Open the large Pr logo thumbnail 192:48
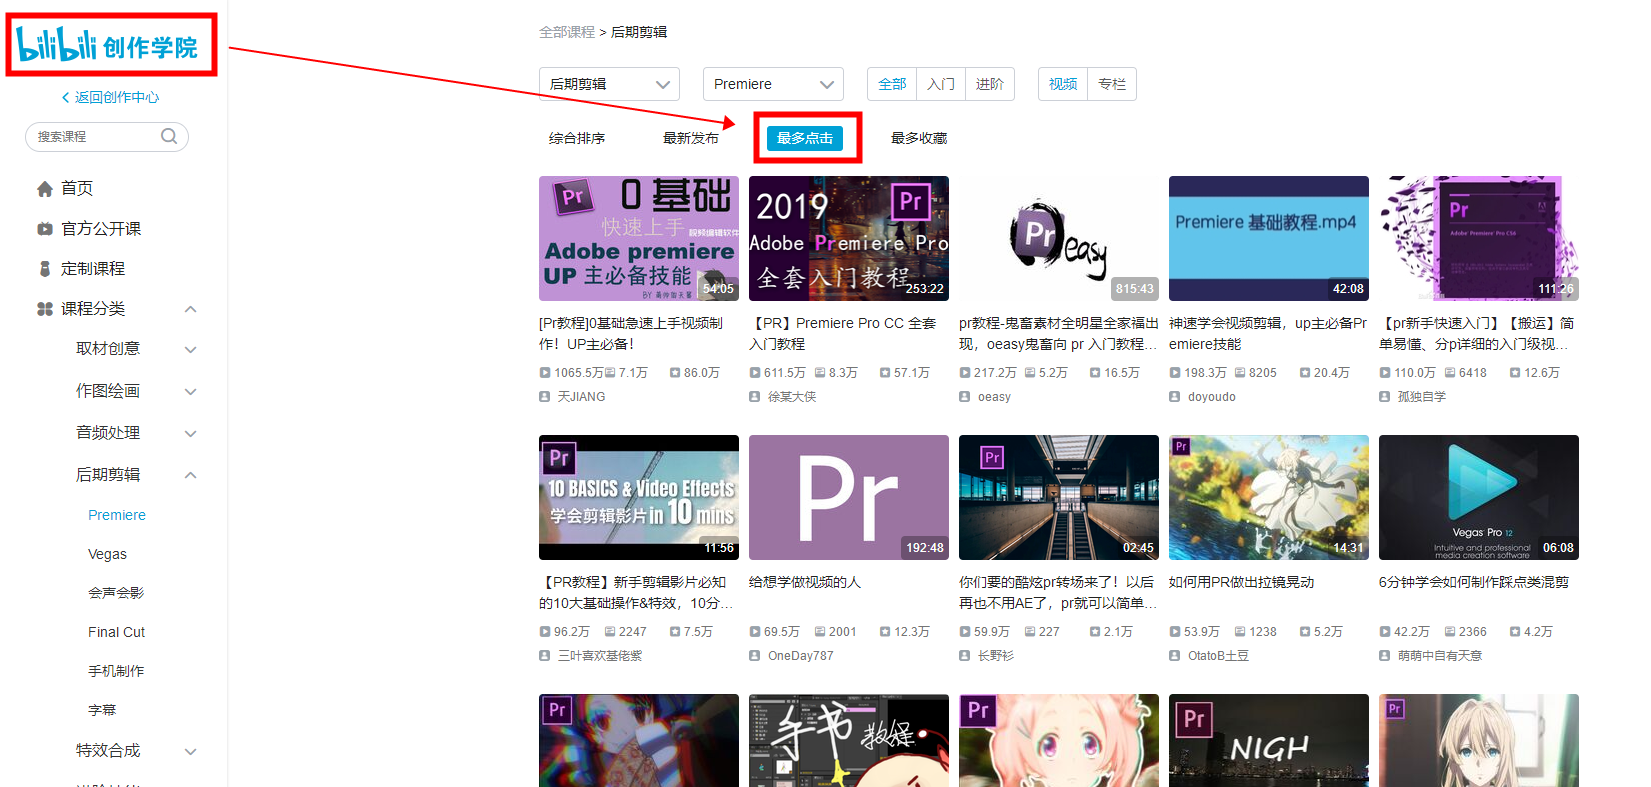The width and height of the screenshot is (1651, 787). click(x=849, y=497)
